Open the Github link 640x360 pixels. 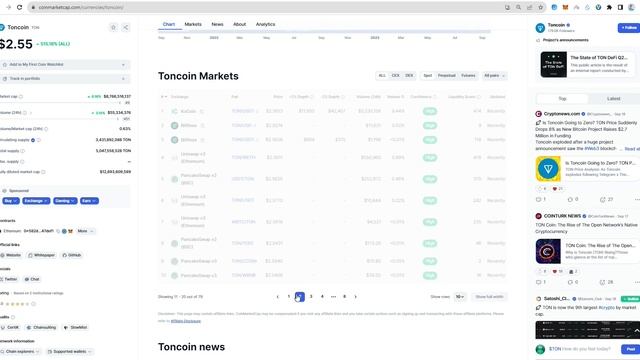click(71, 255)
